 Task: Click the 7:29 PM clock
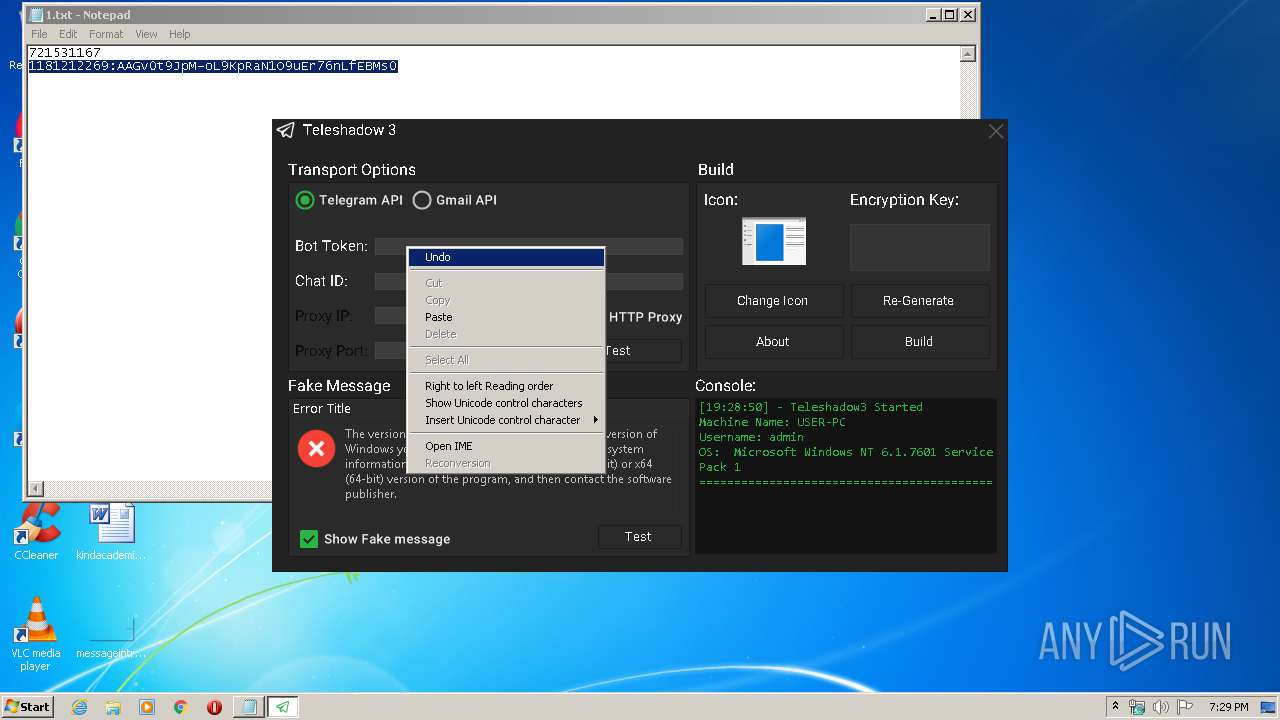[x=1228, y=707]
